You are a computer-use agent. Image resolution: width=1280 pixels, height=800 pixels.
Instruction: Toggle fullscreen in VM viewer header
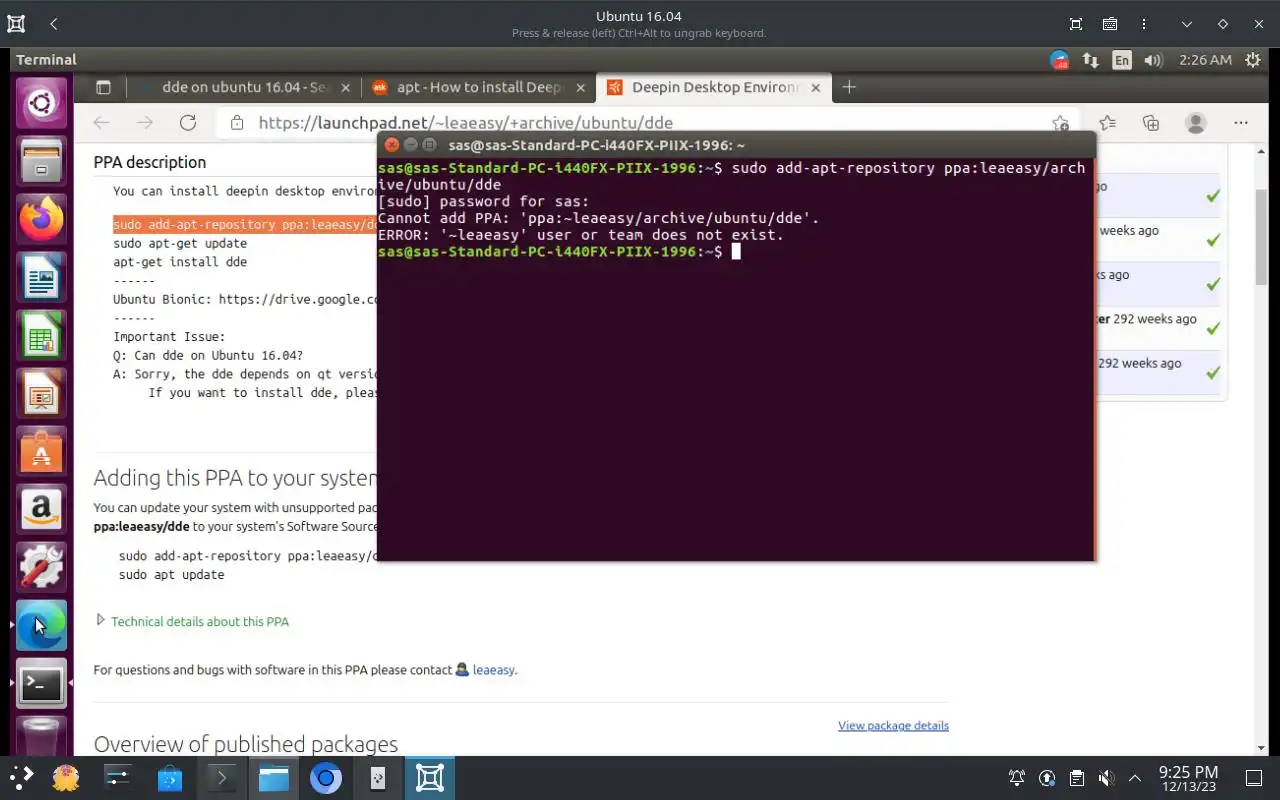coord(1076,24)
